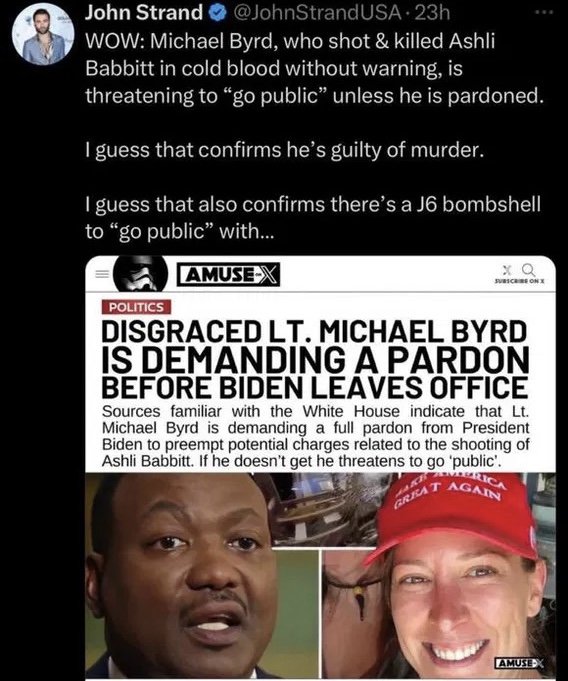
Task: Click the article summary paragraph
Action: [x=315, y=436]
